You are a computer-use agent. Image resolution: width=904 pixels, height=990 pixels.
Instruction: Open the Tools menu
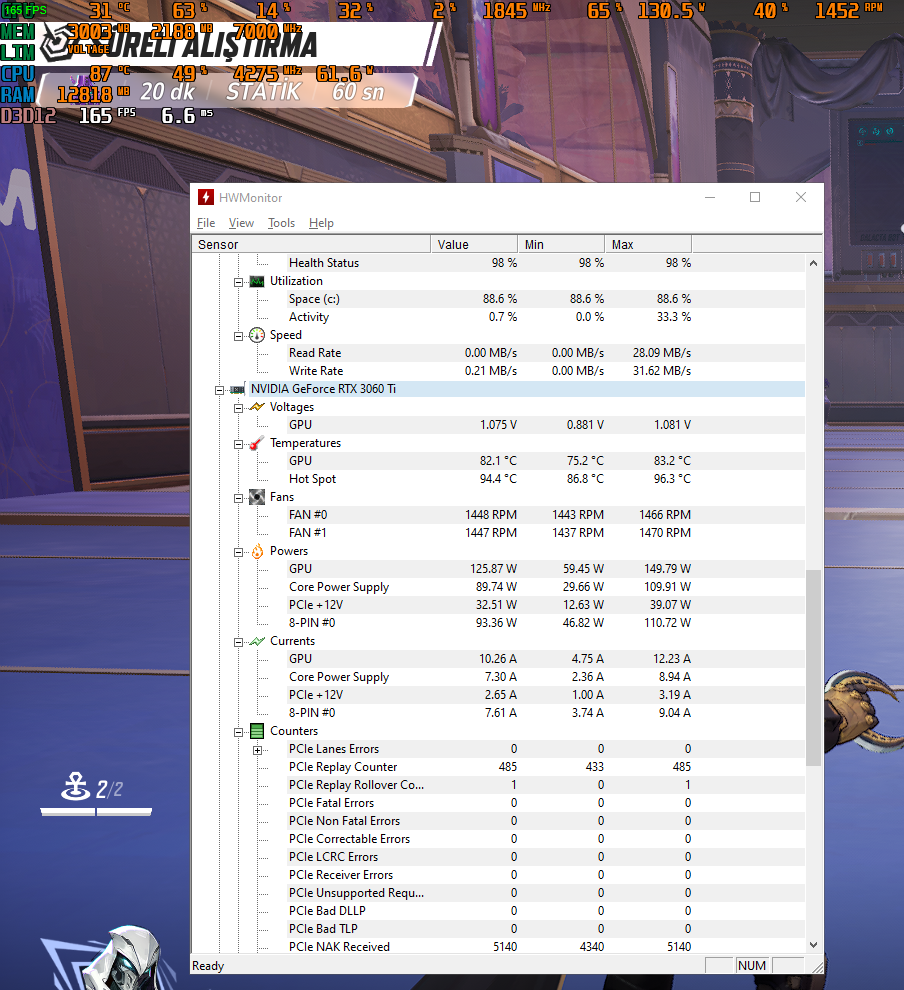click(x=281, y=223)
